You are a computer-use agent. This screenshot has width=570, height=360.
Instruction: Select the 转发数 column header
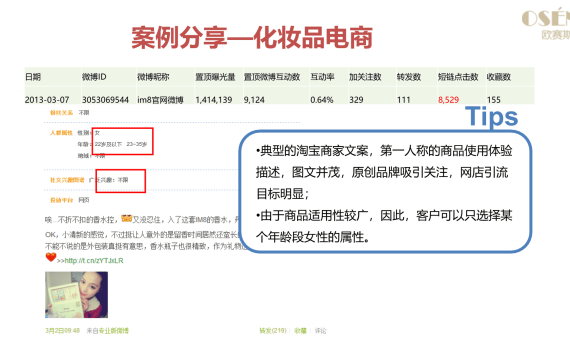[x=409, y=77]
